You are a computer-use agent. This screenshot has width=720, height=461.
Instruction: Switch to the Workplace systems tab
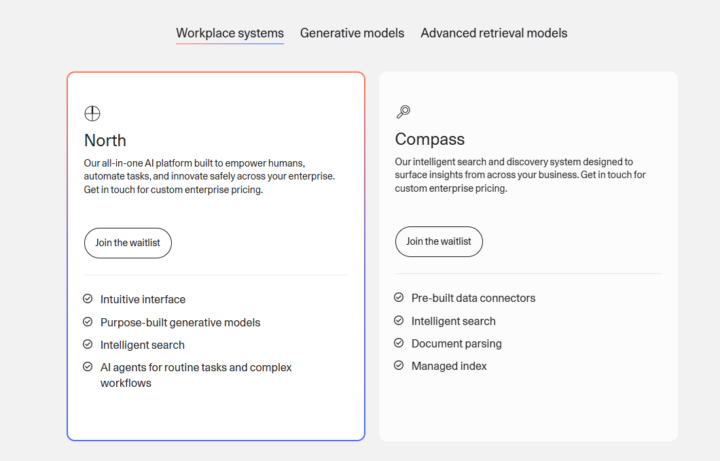coord(230,34)
